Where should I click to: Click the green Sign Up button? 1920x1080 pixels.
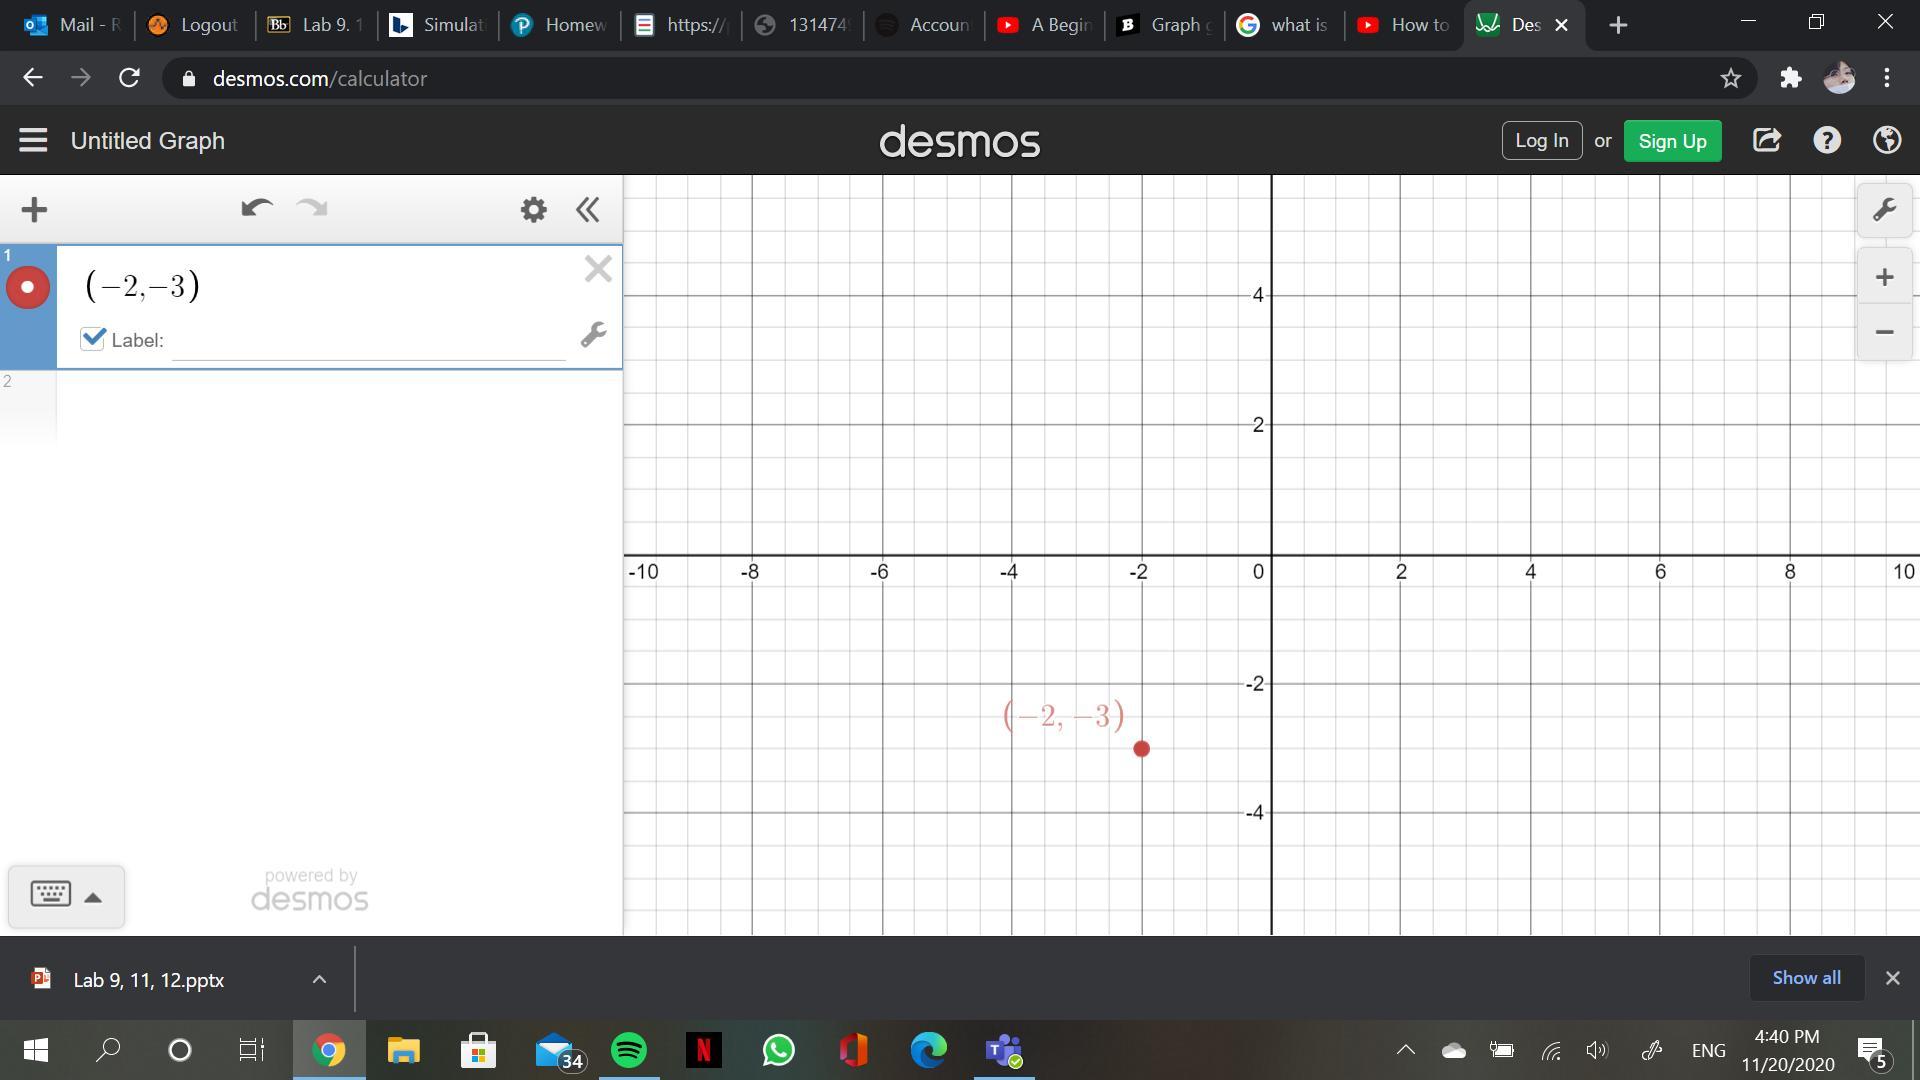[x=1672, y=141]
